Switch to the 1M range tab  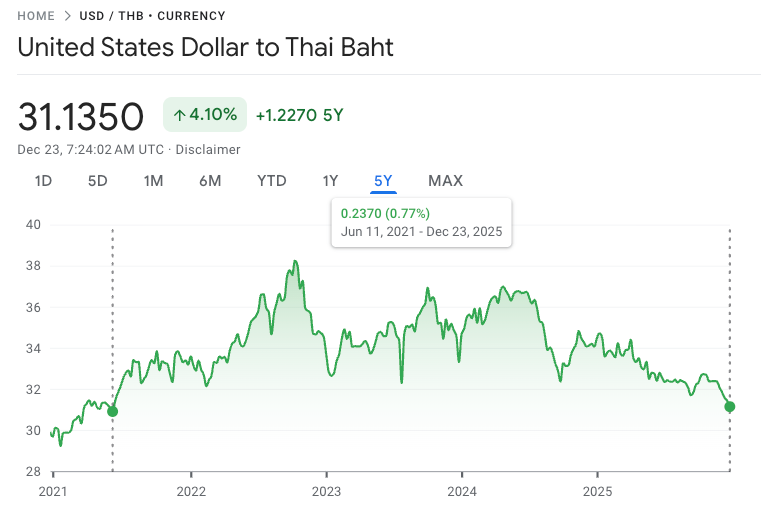pos(153,181)
